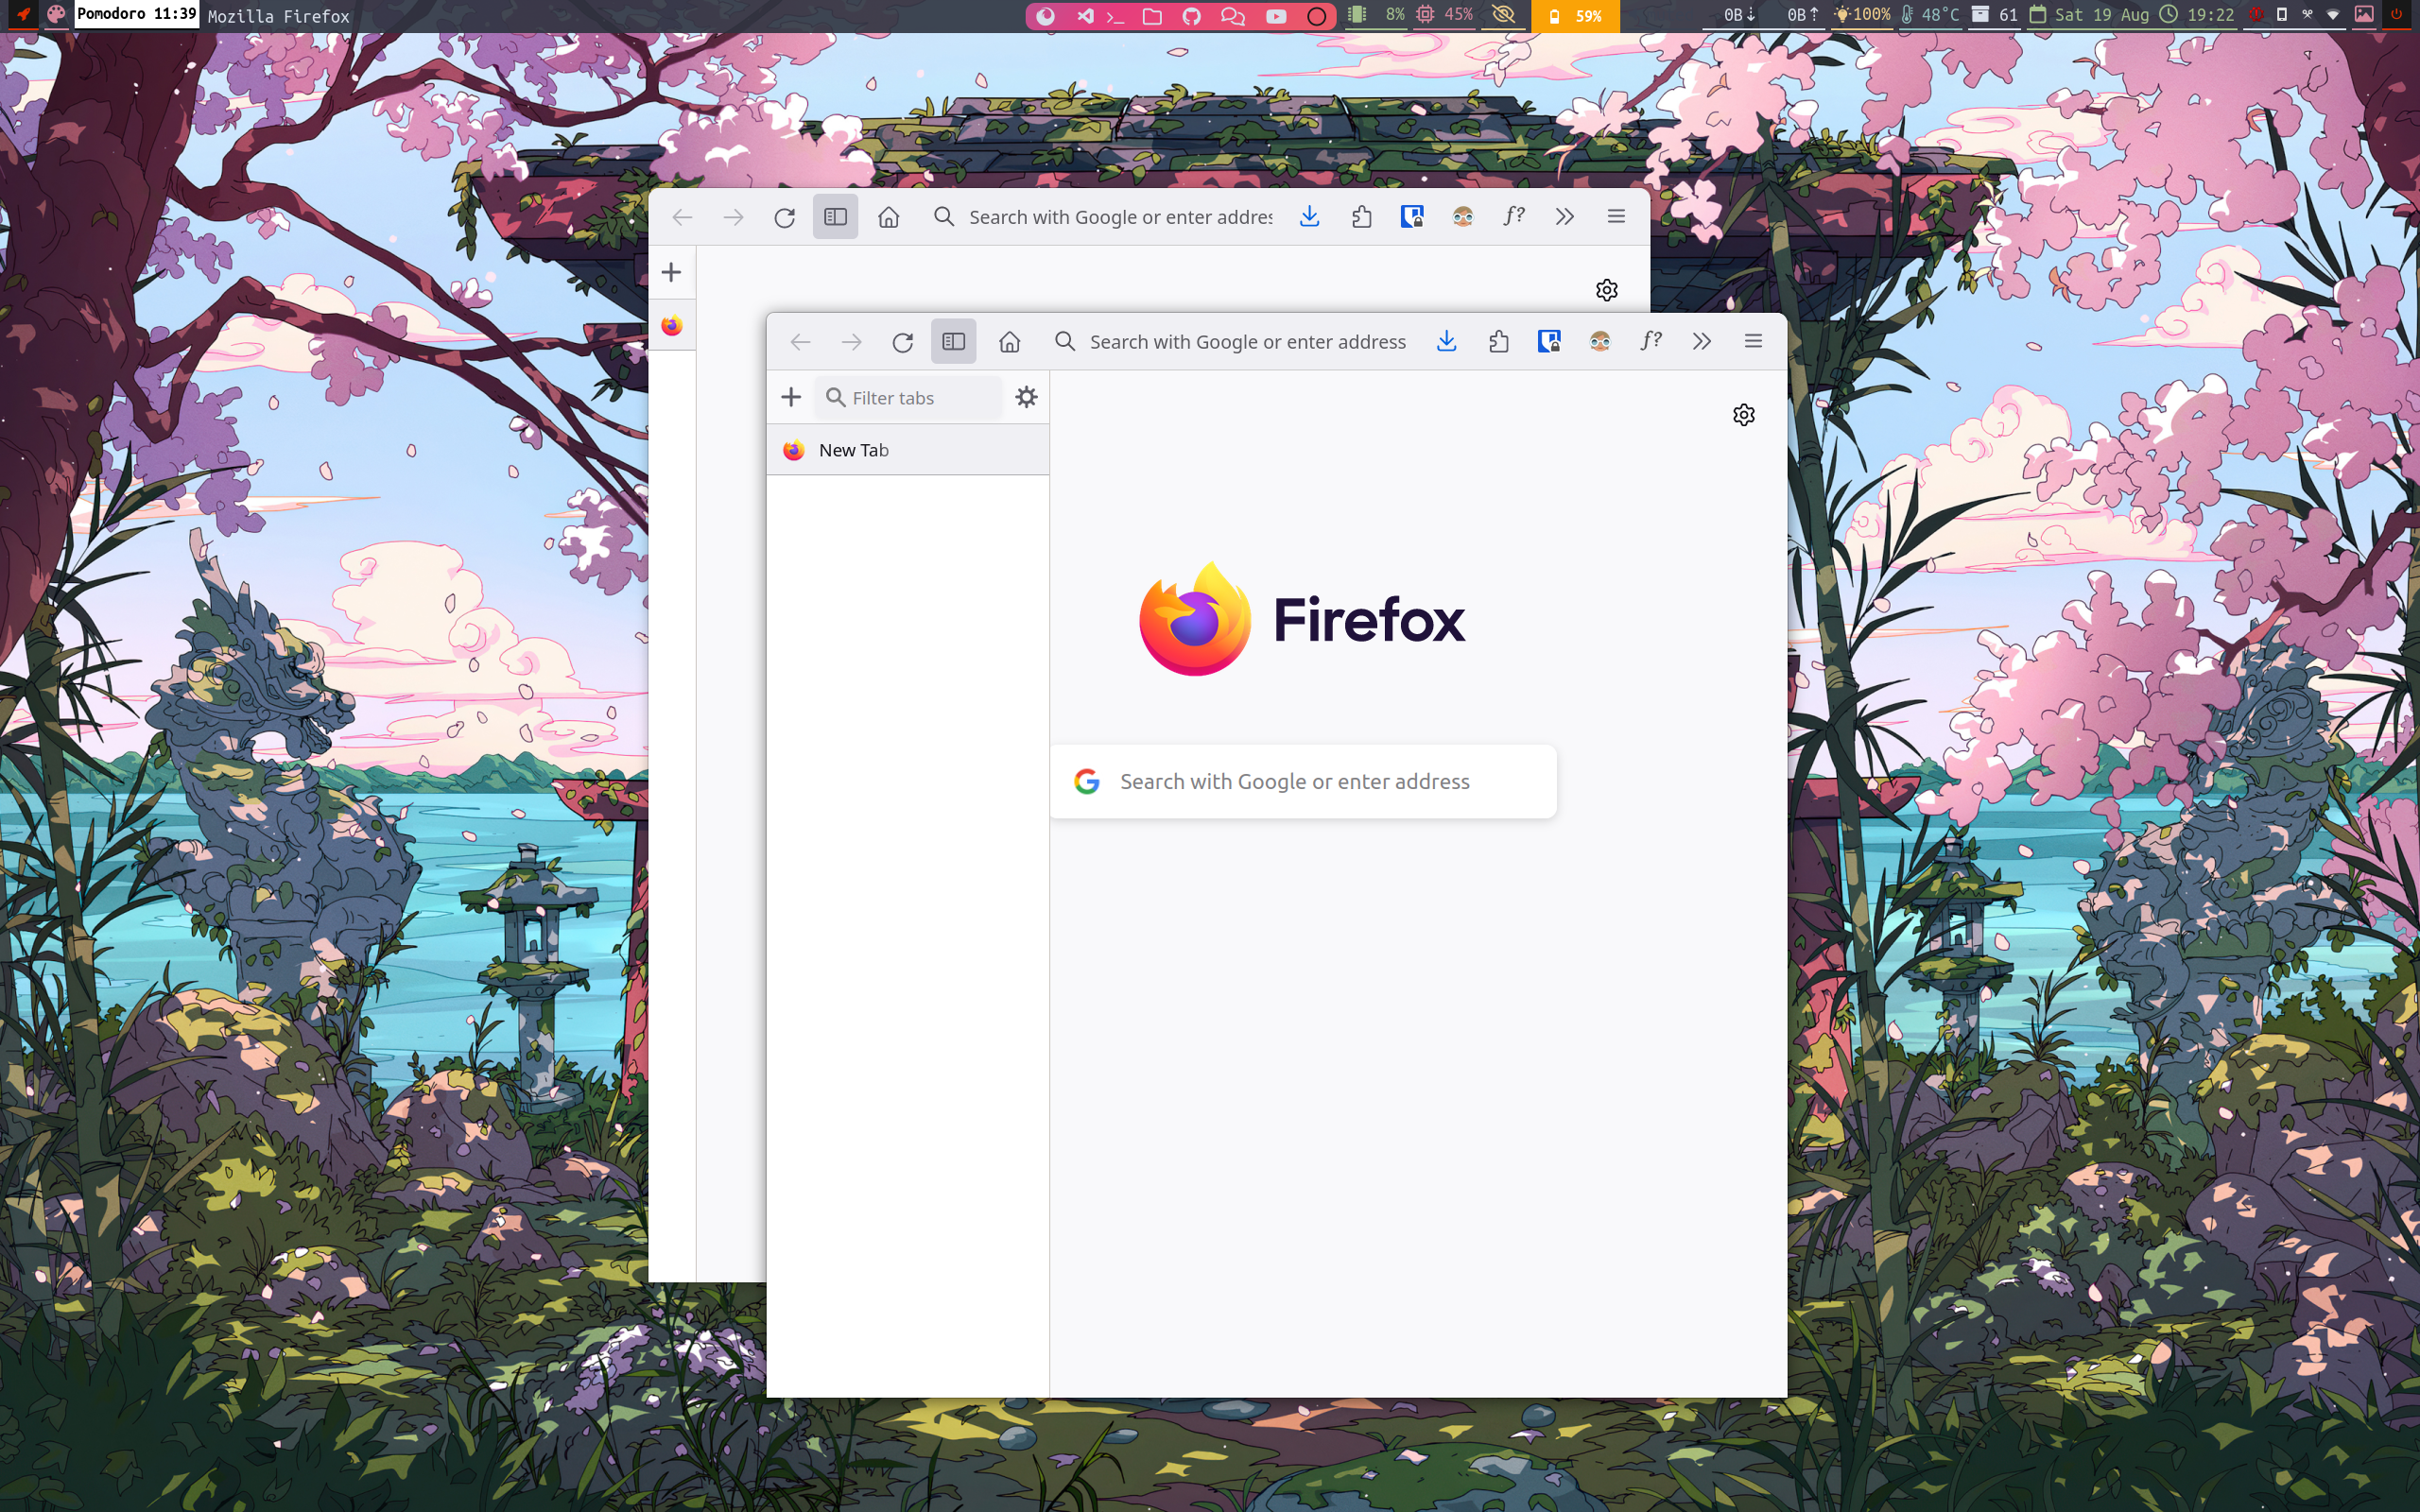Click the temperature 48°C indicator
Viewport: 2420px width, 1512px height.
pyautogui.click(x=1930, y=14)
